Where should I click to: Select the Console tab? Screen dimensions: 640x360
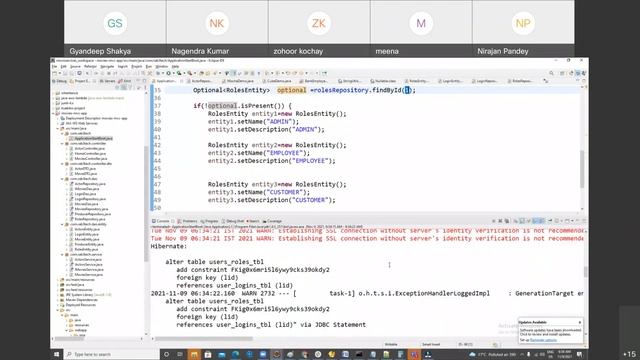161,221
